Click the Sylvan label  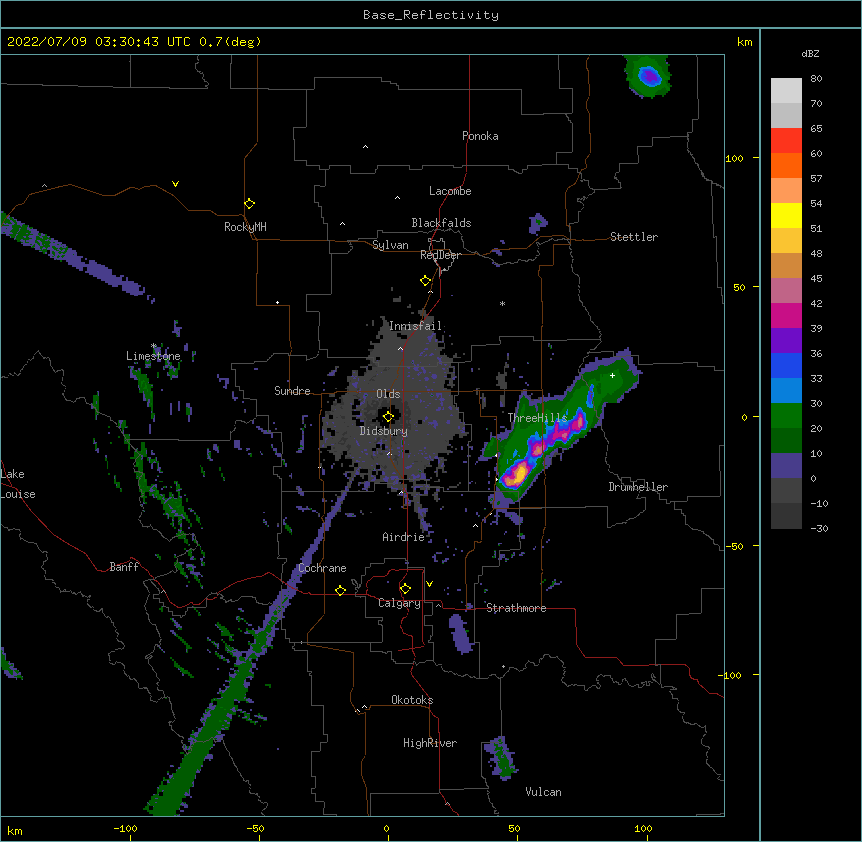[390, 245]
